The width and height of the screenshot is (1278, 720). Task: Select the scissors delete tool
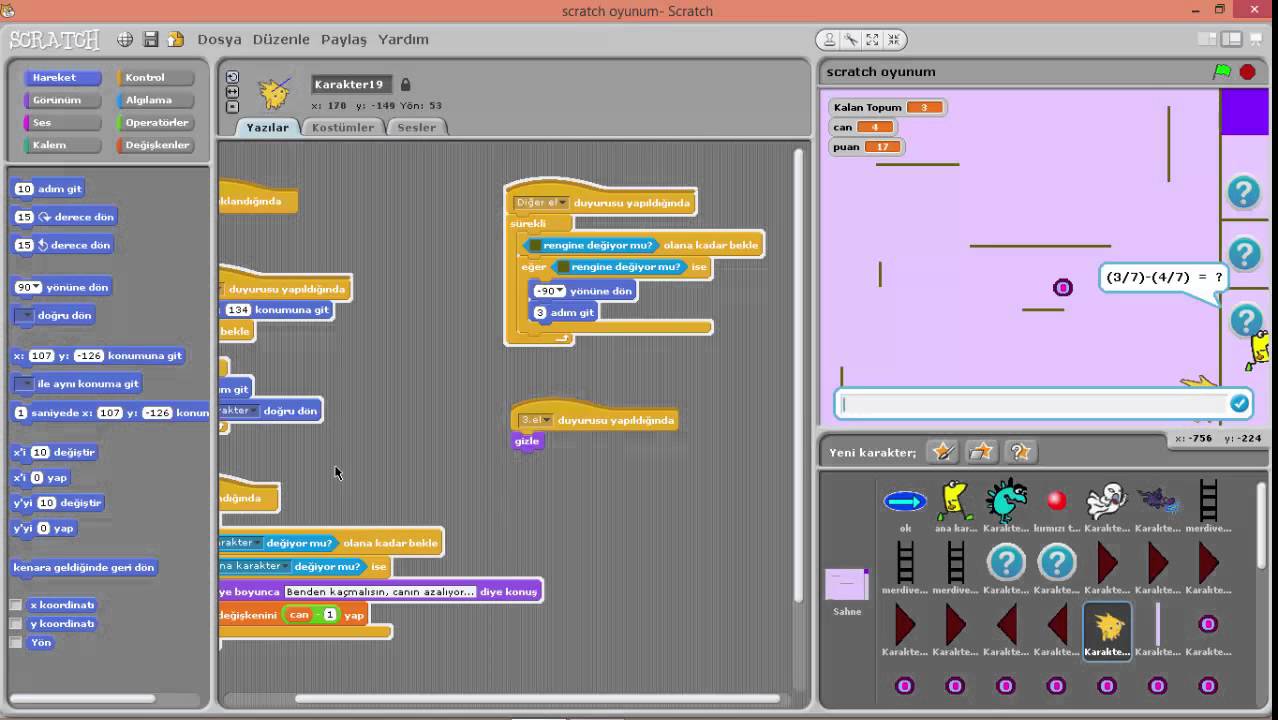click(x=851, y=40)
